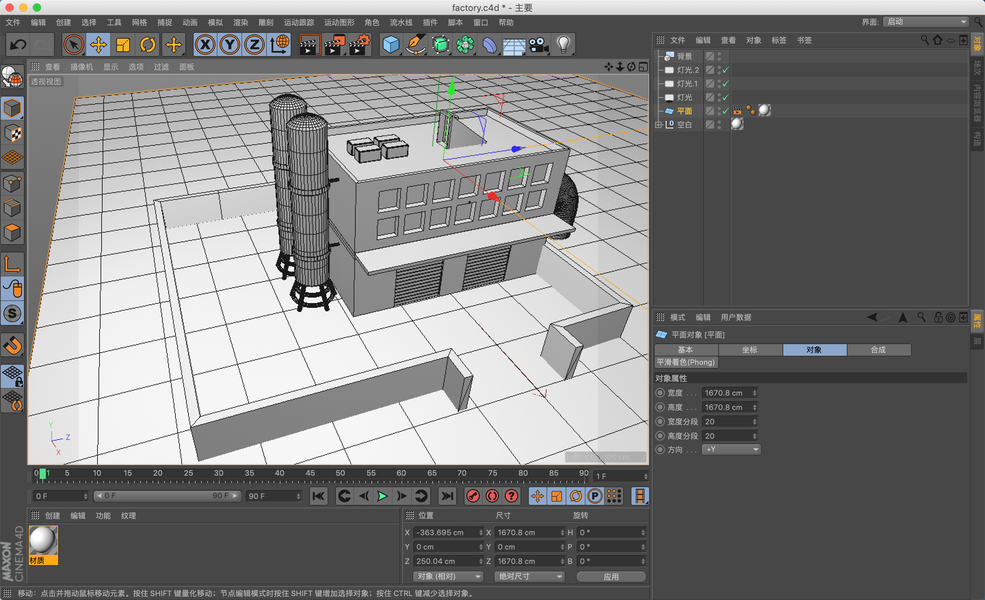Render the current view clapperboard icon
Viewport: 985px width, 600px height.
pyautogui.click(x=309, y=45)
